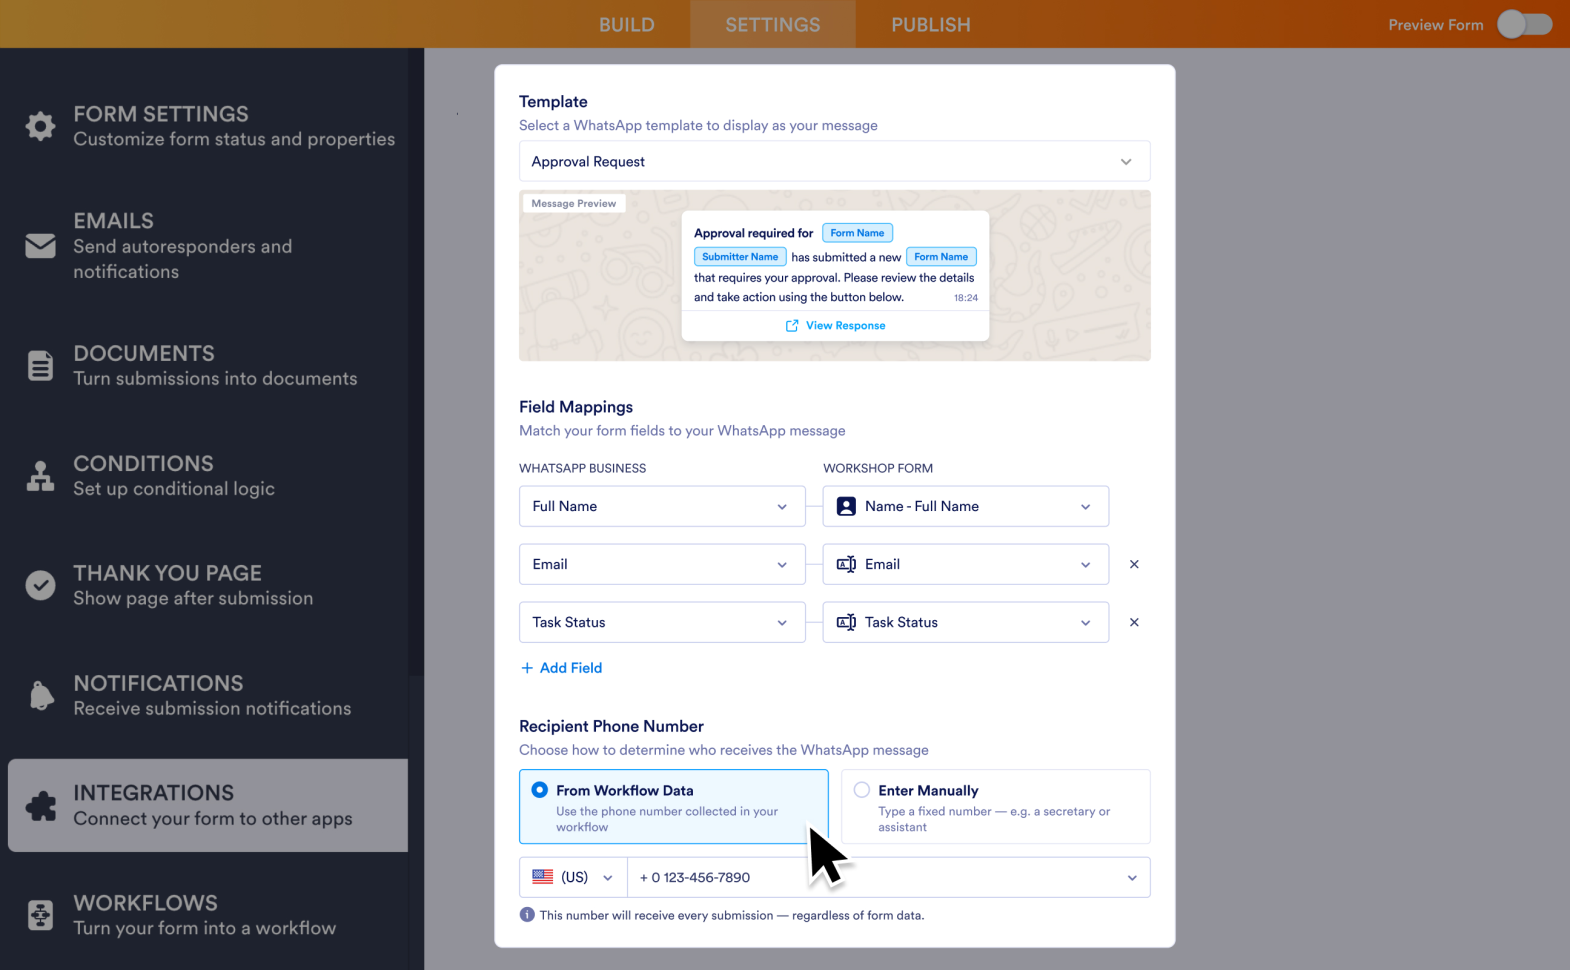The width and height of the screenshot is (1570, 970).
Task: Click the Preview Form label
Action: click(1436, 25)
